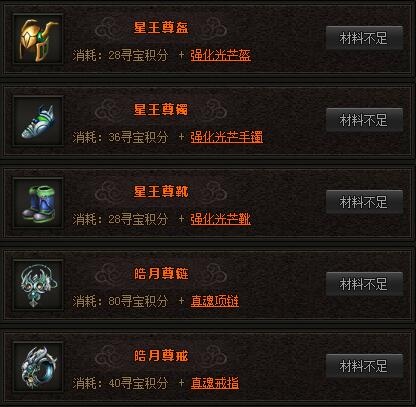
Task: Click 材料不足 button in the 皓月尊戒 row
Action: 364,366
